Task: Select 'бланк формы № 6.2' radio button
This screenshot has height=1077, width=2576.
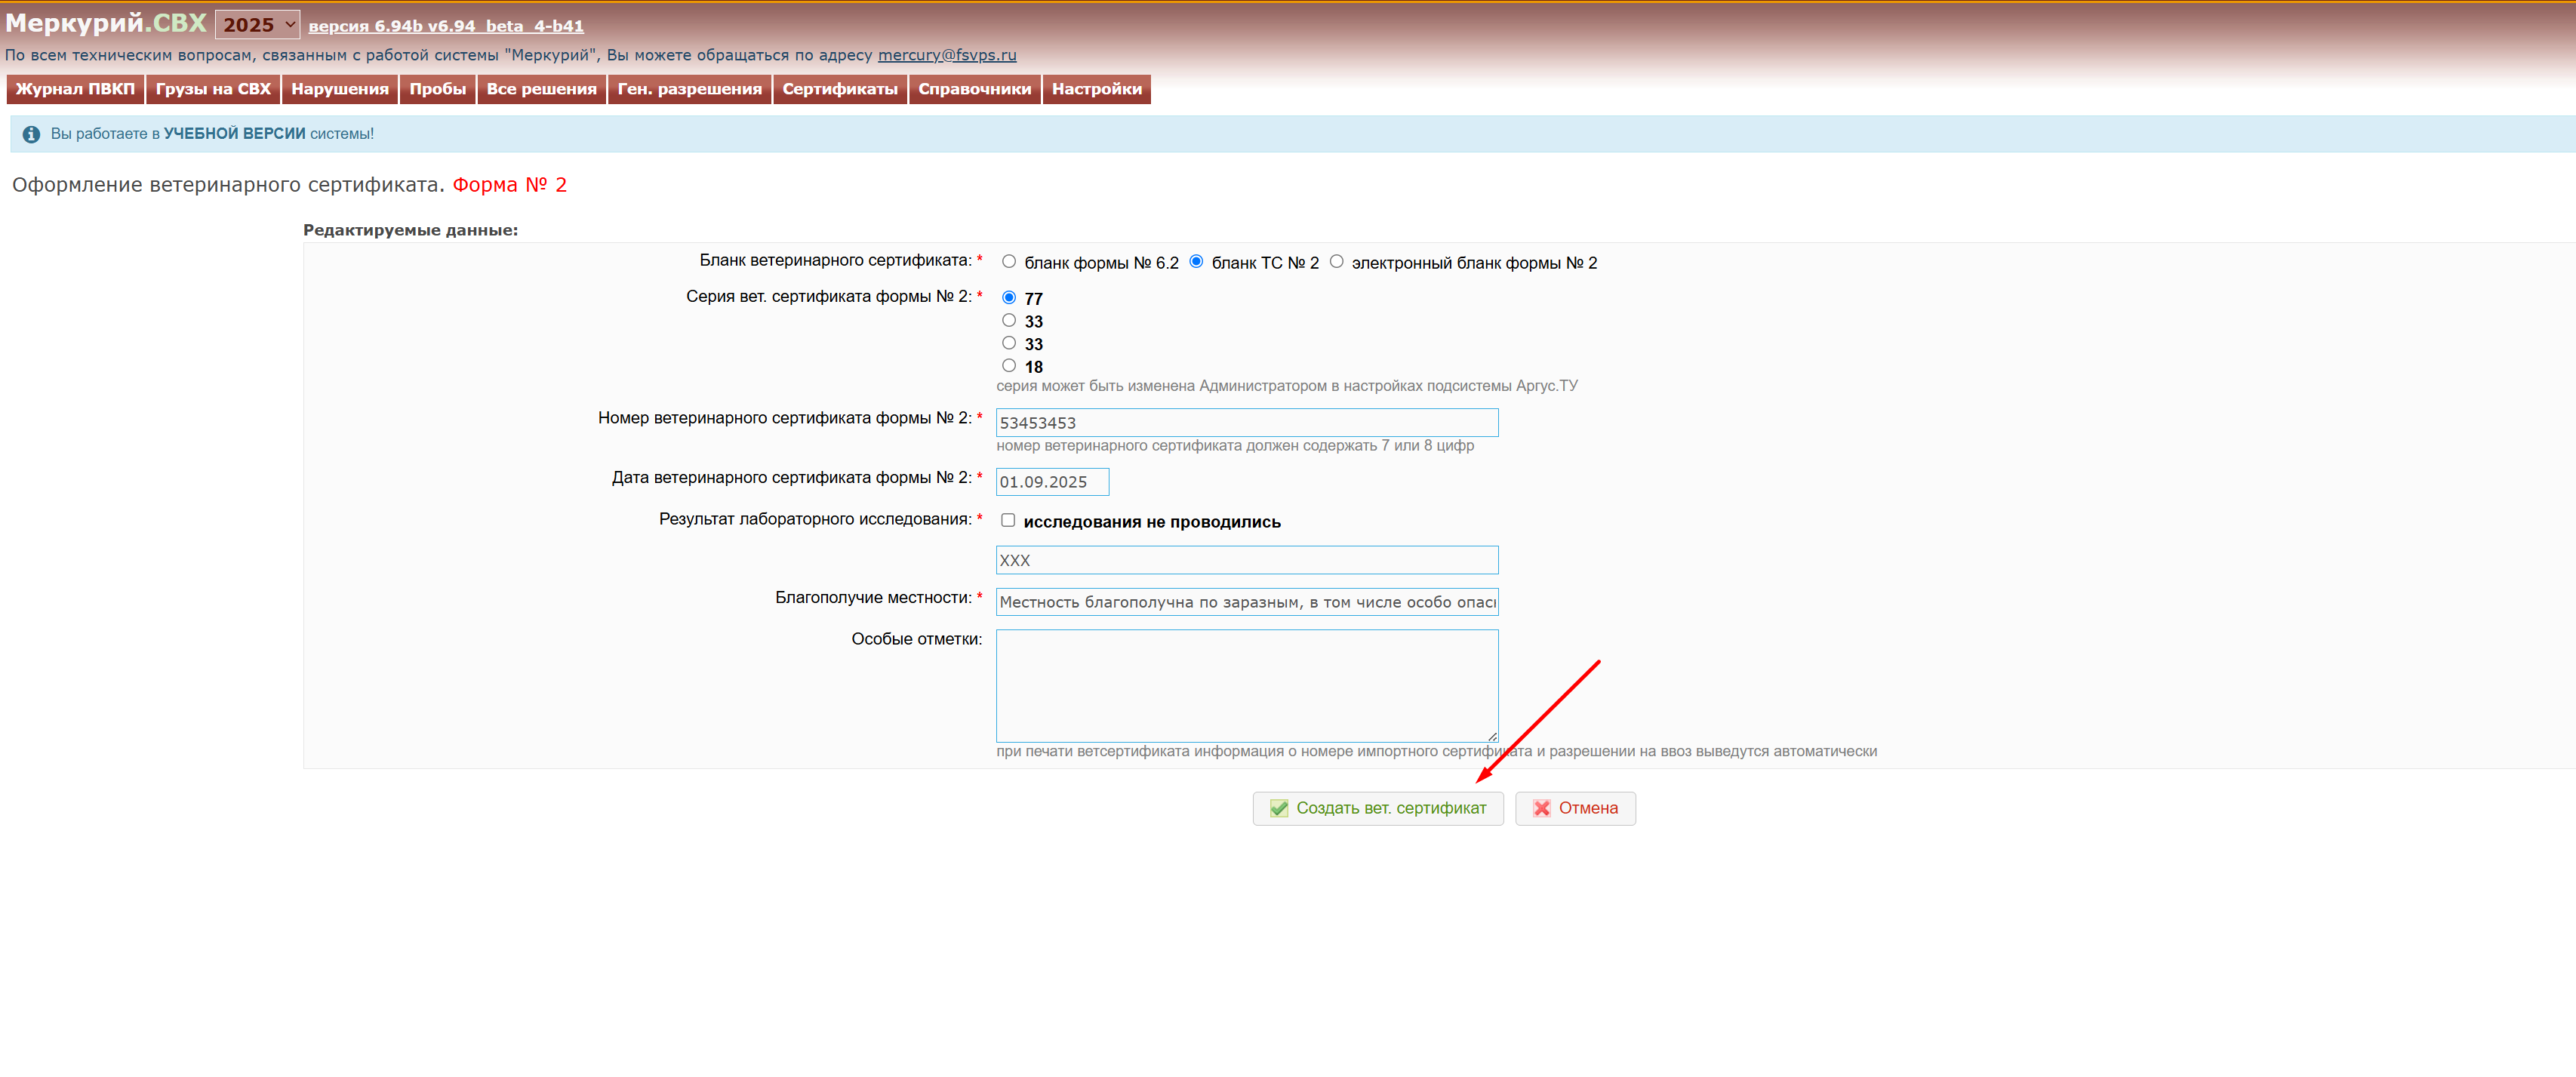Action: 1009,262
